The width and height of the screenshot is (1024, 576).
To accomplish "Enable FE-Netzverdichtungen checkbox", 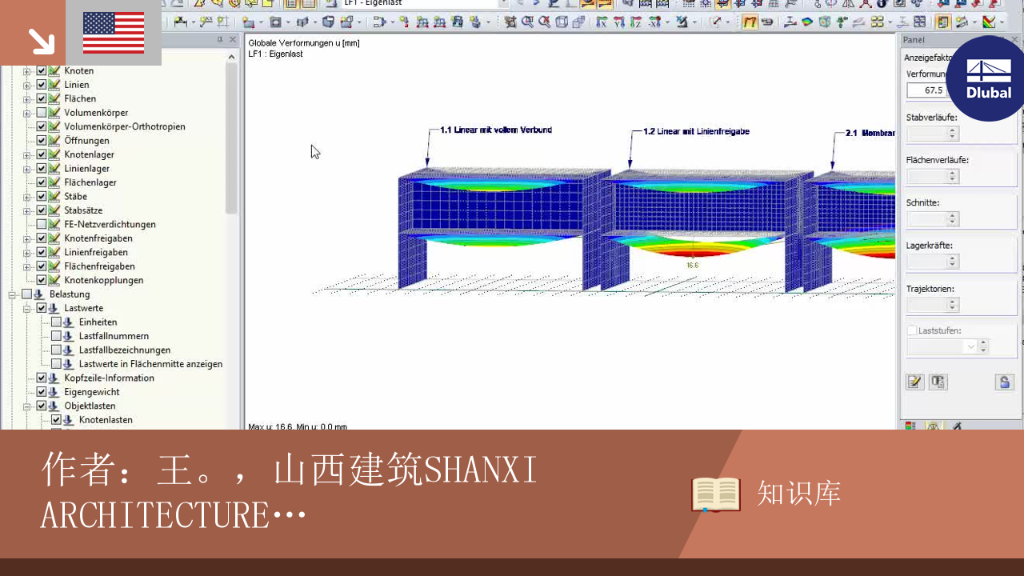I will (x=41, y=224).
